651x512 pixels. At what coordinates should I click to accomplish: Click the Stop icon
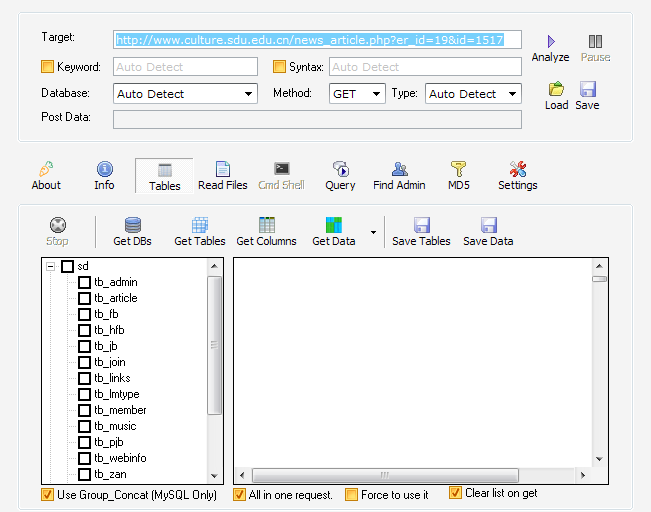coord(58,225)
